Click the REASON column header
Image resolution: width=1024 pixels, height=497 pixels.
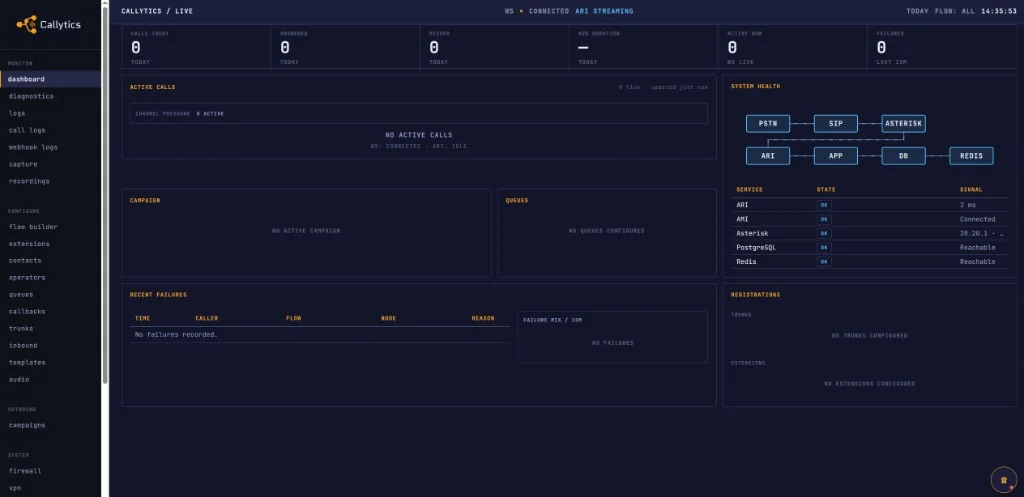[x=483, y=319]
